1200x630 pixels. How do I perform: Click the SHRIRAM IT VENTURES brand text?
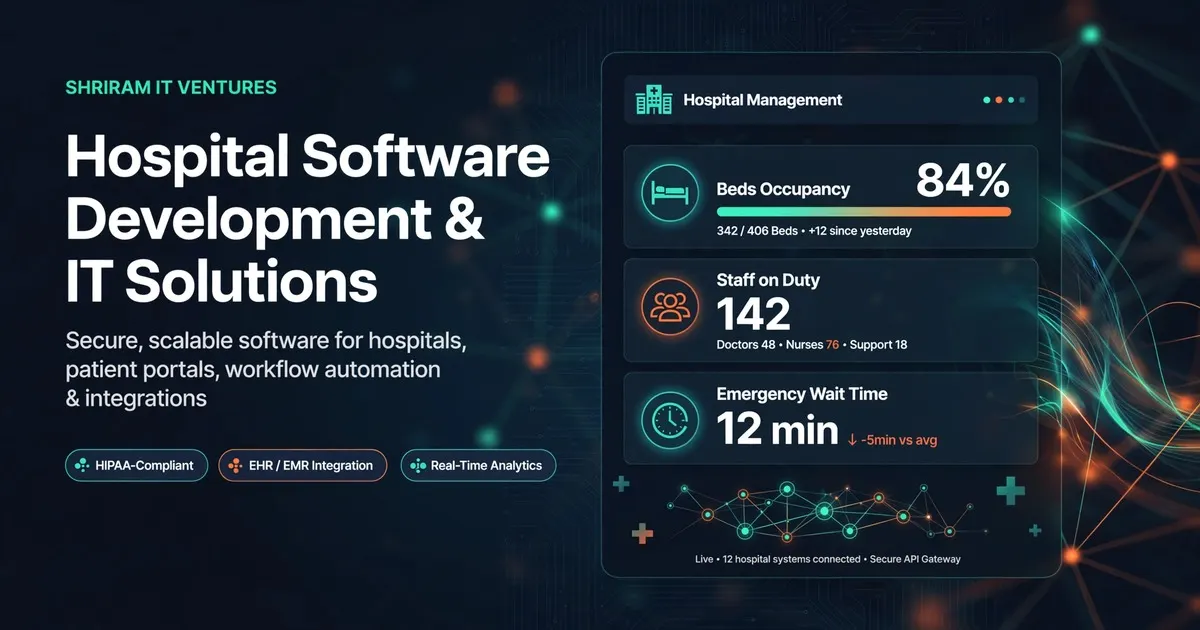171,88
